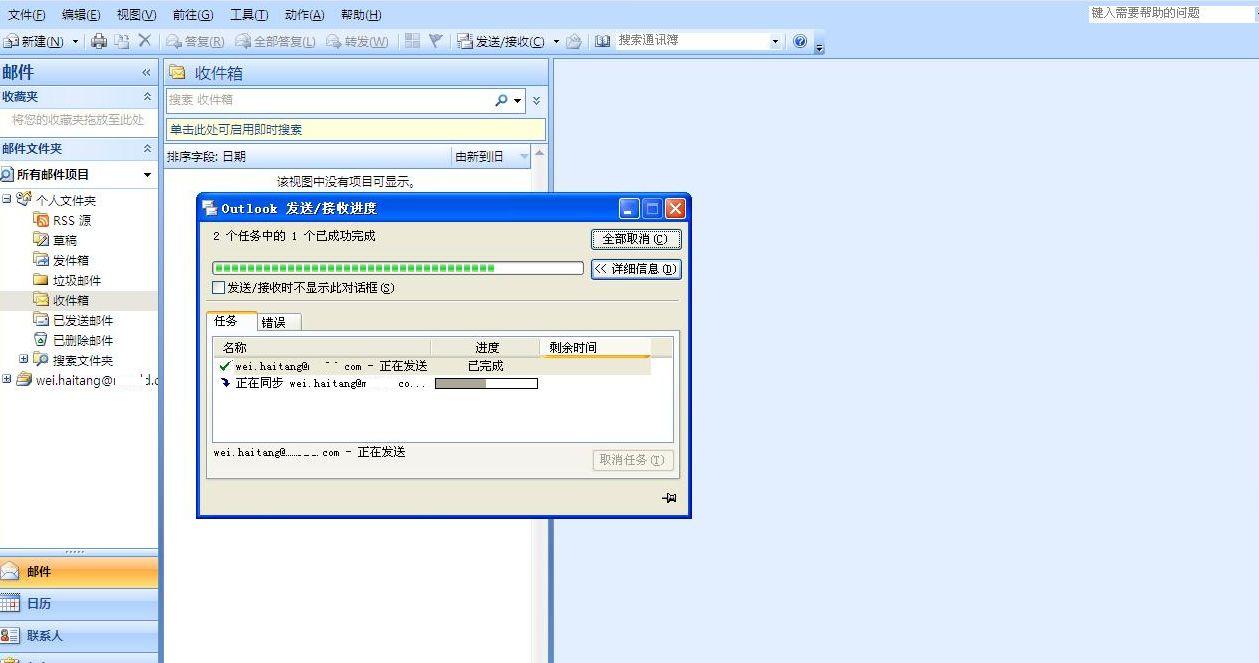Enable 发送/接收时不显示此对话框 checkbox
This screenshot has width=1259, height=663.
(219, 288)
